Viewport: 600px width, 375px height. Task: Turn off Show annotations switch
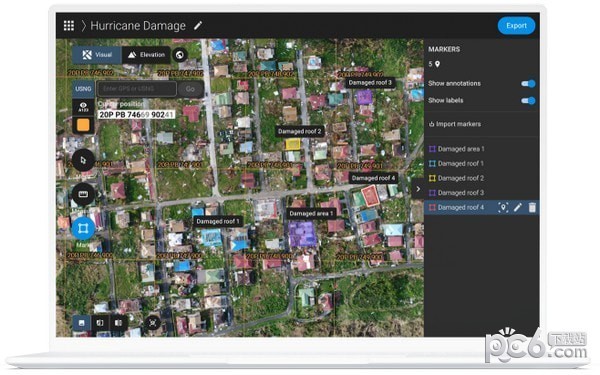pyautogui.click(x=528, y=83)
